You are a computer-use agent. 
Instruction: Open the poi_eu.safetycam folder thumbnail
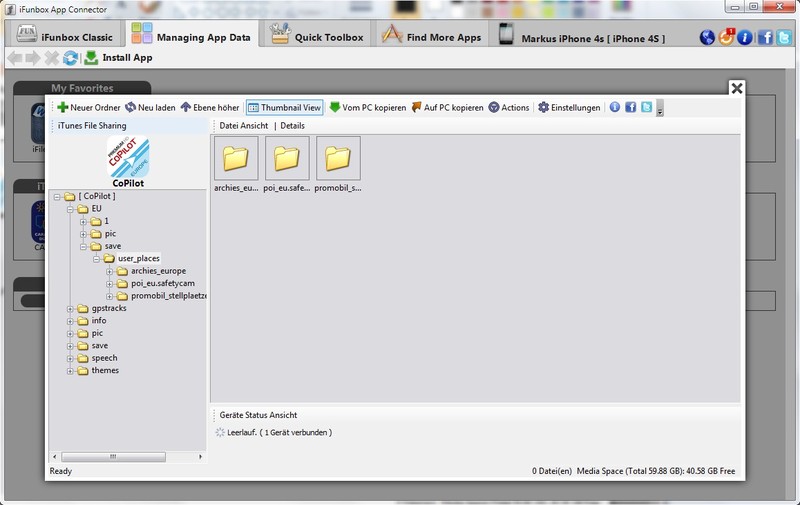coord(287,158)
